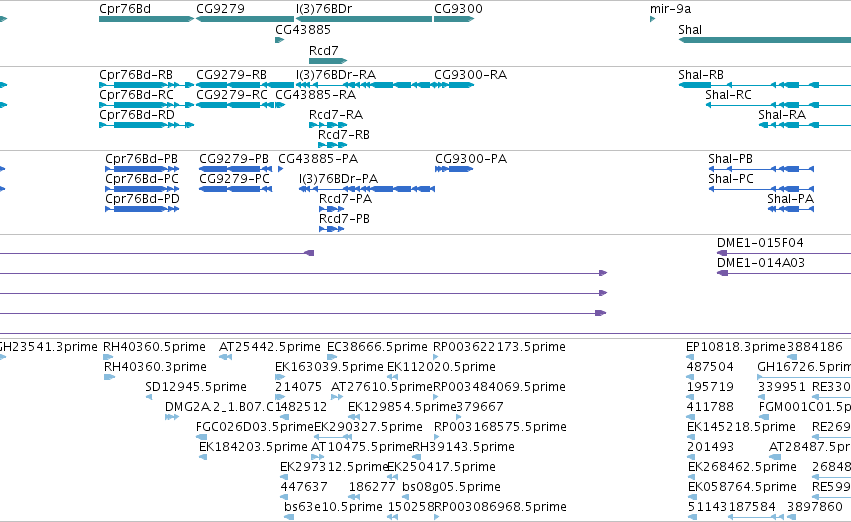The width and height of the screenshot is (851, 522).
Task: Select the EK290327.5prime EST label
Action: (x=369, y=428)
